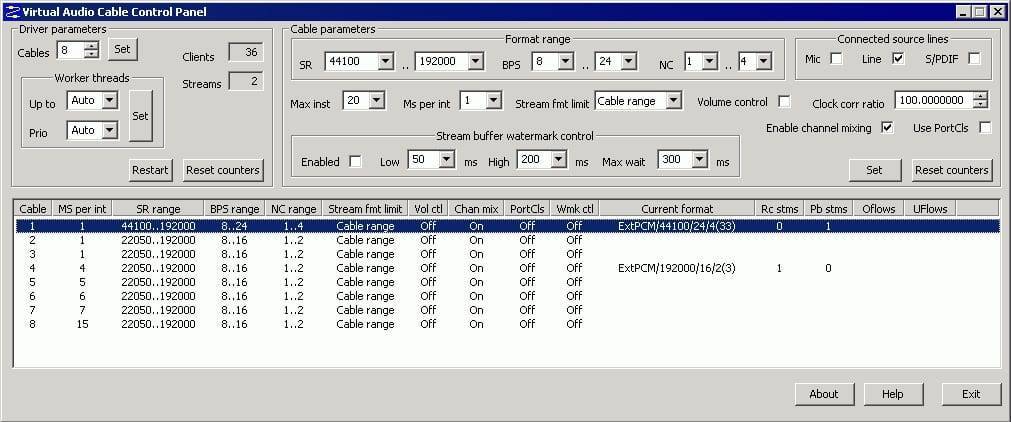The image size is (1011, 422).
Task: Expand the Max inst dropdown
Action: pyautogui.click(x=376, y=101)
